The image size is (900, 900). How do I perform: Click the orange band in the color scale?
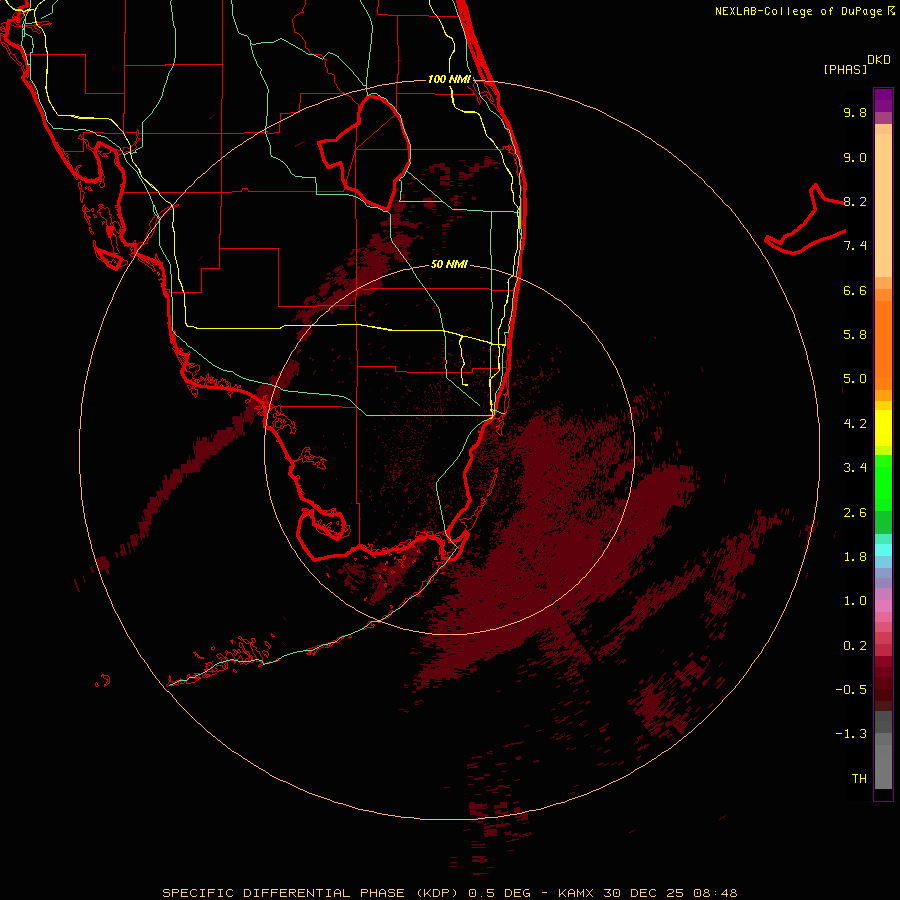point(883,344)
